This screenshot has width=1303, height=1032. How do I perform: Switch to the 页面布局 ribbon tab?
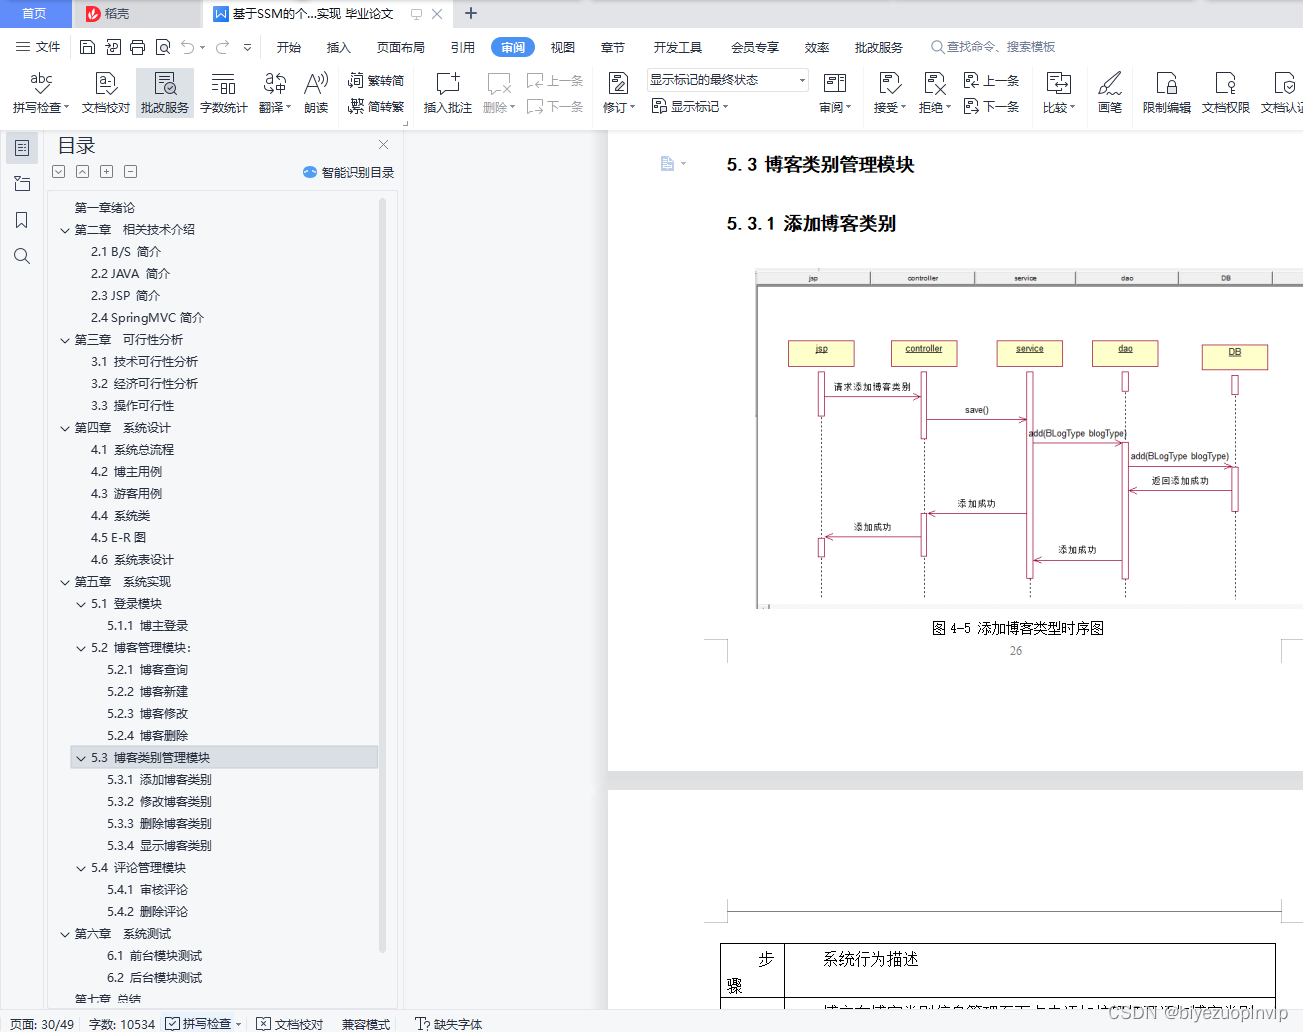point(401,47)
